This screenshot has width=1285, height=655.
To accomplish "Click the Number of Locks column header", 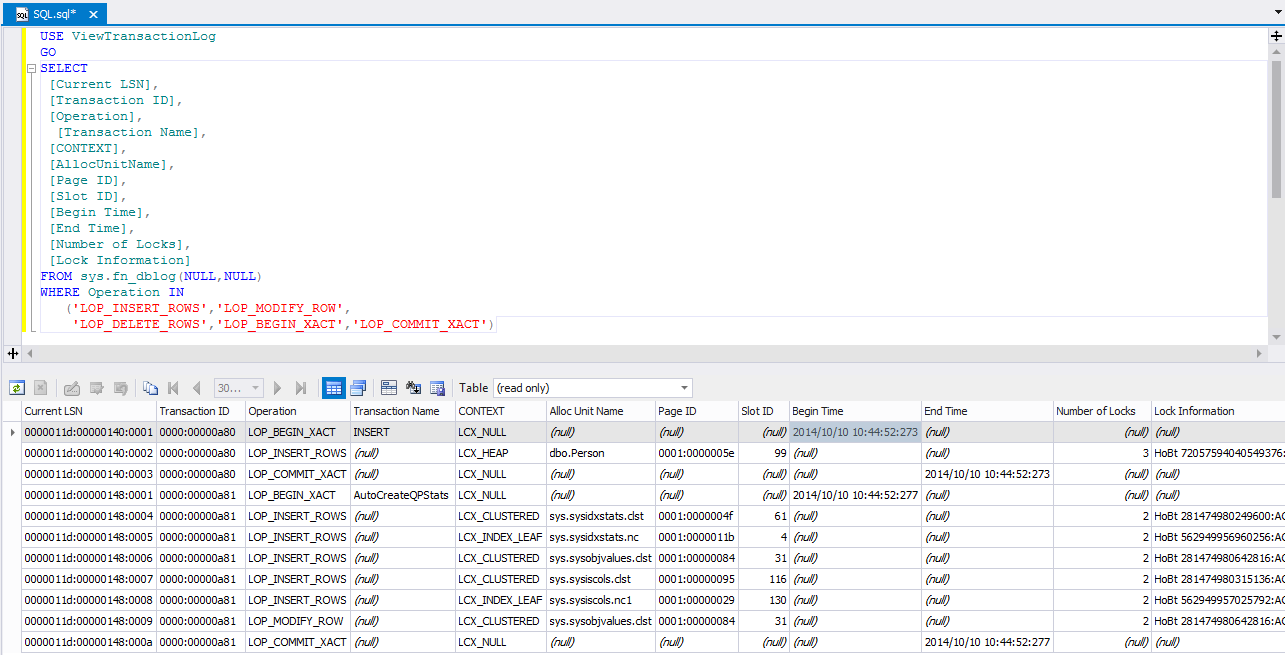I will click(1101, 411).
